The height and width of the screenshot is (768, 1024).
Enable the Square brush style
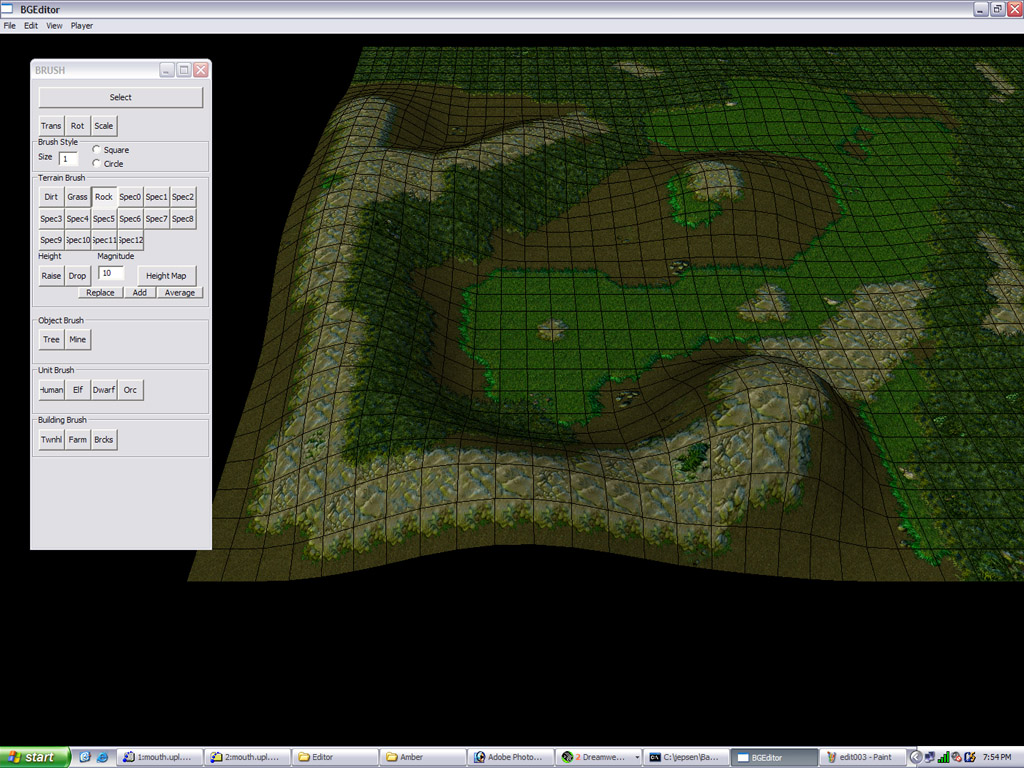point(97,150)
